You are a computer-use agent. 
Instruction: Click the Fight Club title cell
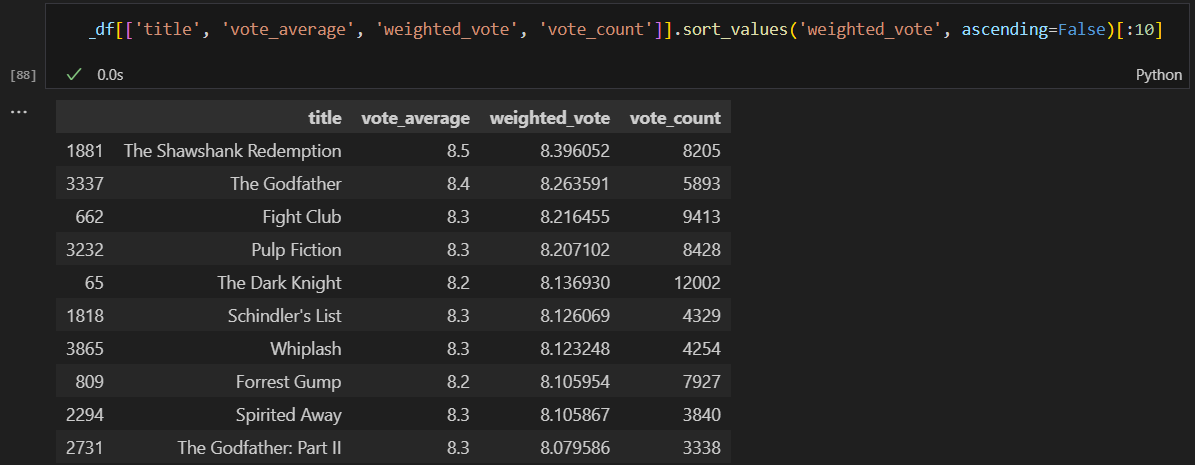(302, 216)
